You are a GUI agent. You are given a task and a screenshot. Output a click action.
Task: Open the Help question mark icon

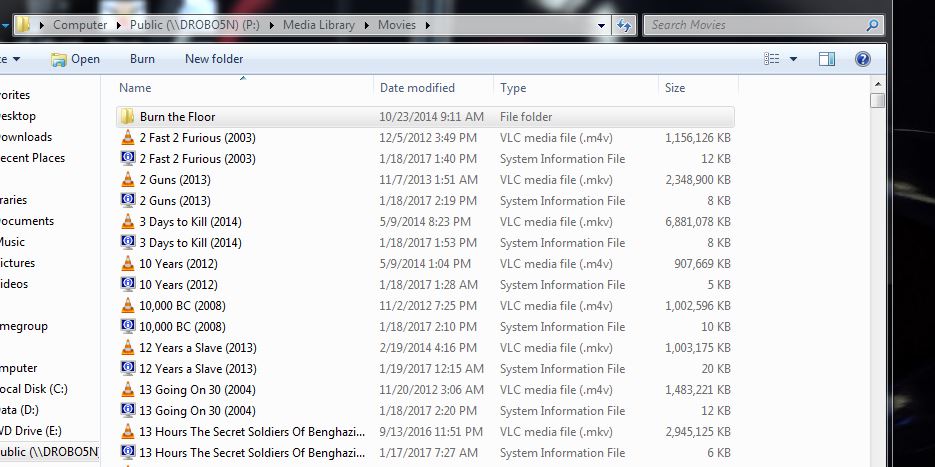click(862, 58)
